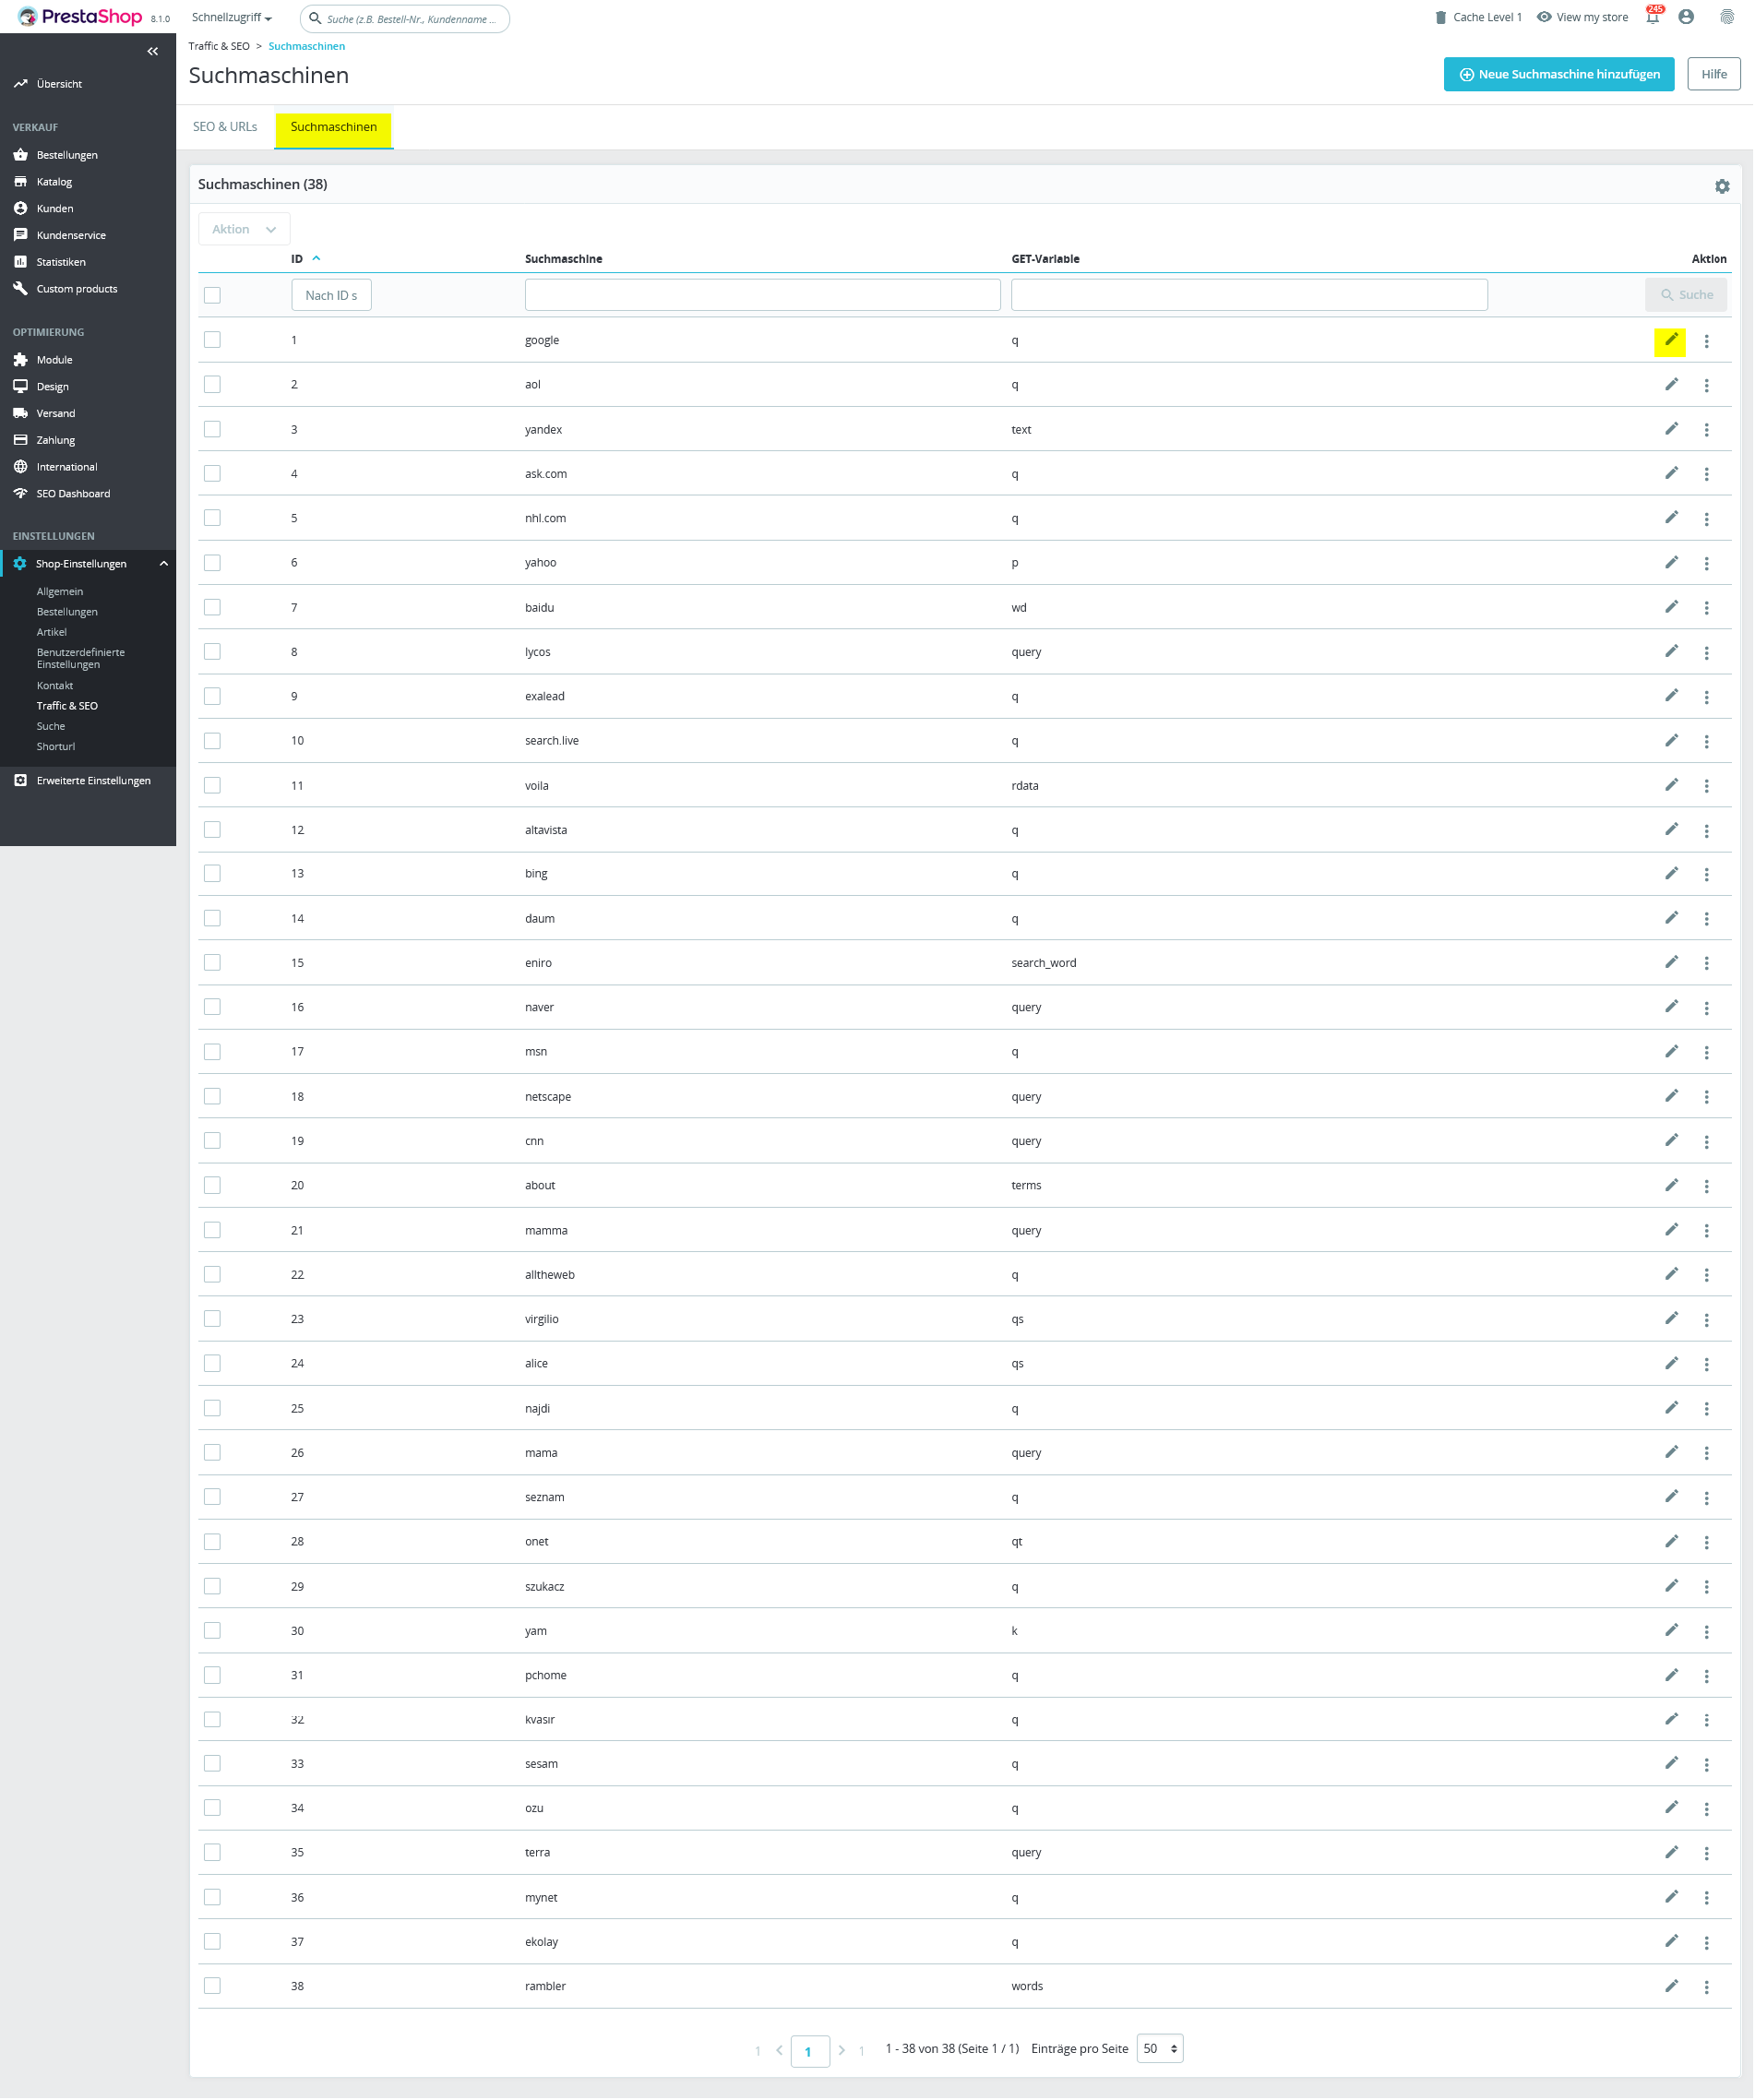This screenshot has width=1755, height=2100.
Task: Open View my store link
Action: pos(1584,17)
